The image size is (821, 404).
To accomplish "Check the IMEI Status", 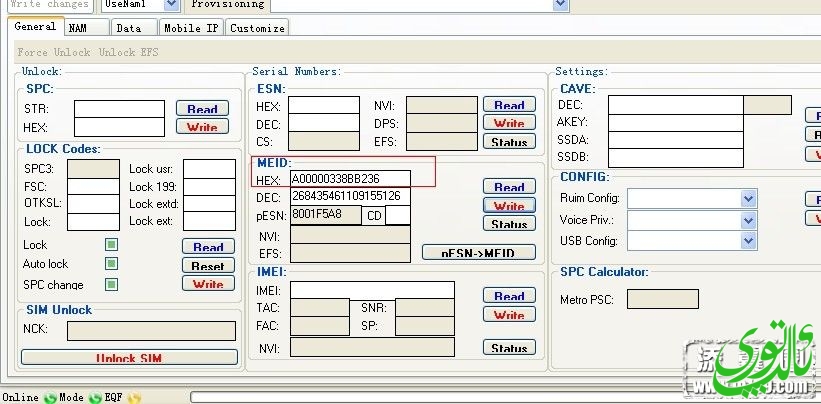I will pos(509,347).
